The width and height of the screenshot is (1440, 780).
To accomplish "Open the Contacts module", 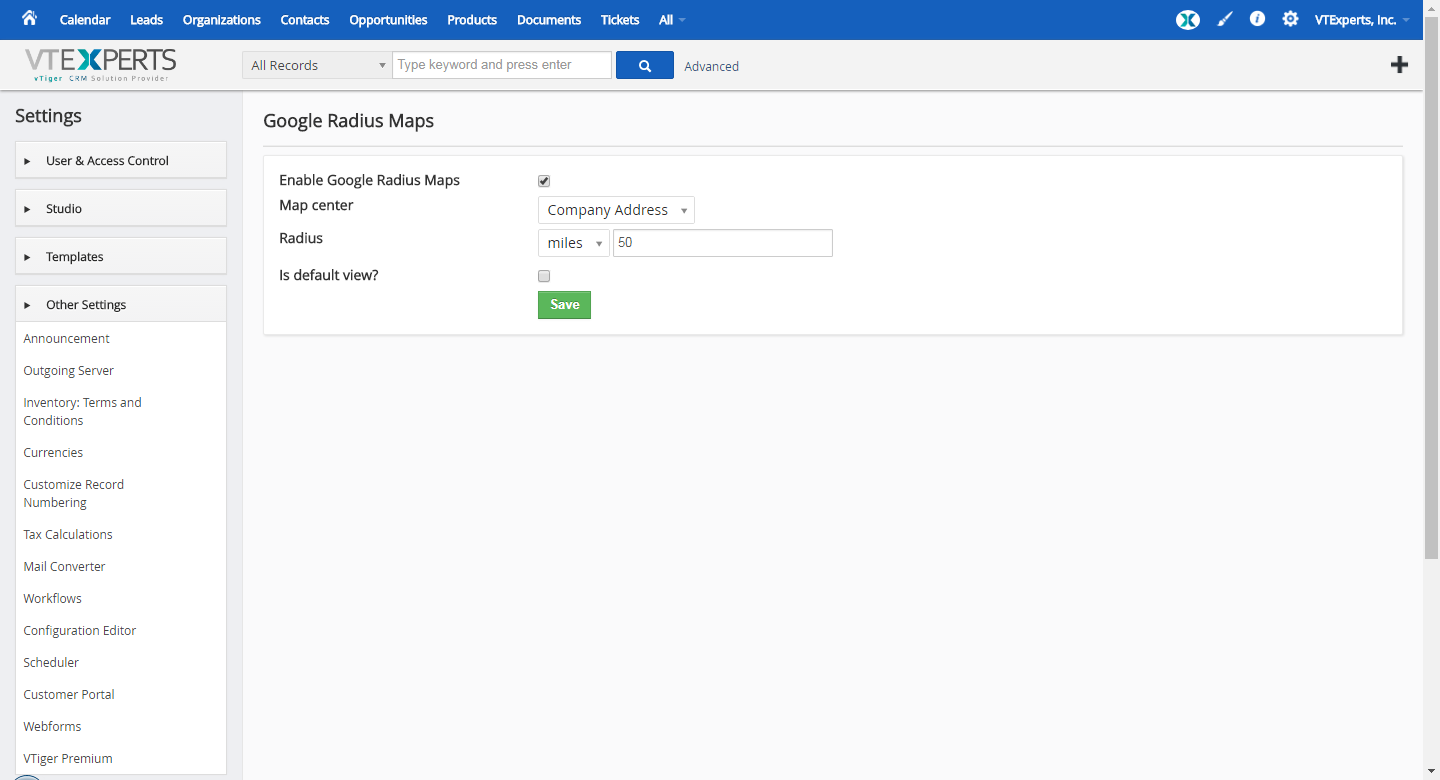I will point(305,20).
